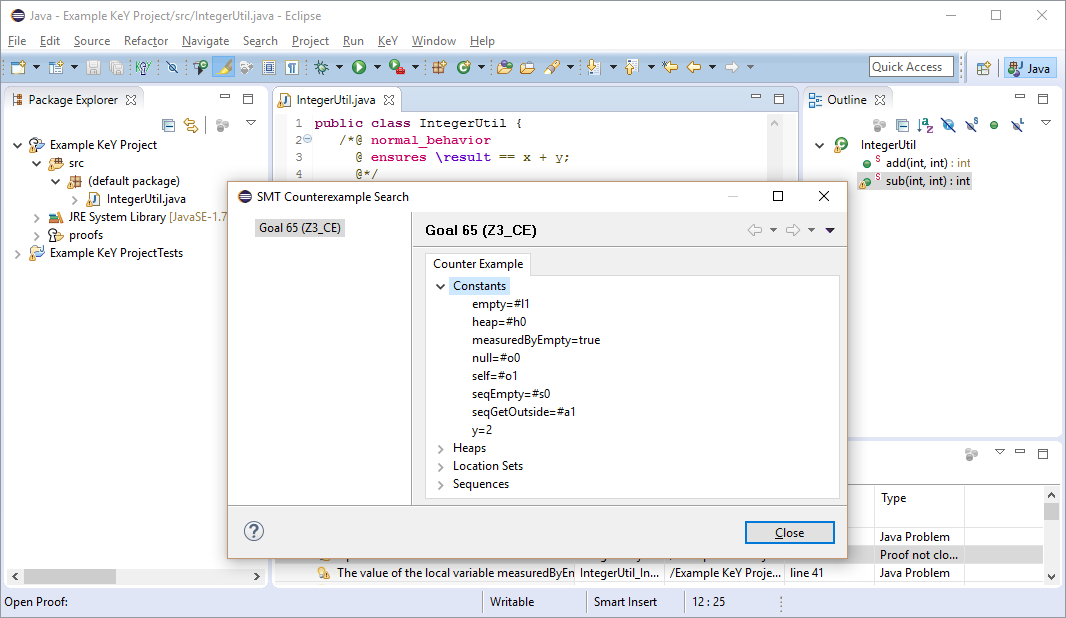This screenshot has height=618, width=1066.
Task: Click the New Java Class icon
Action: pyautogui.click(x=464, y=67)
